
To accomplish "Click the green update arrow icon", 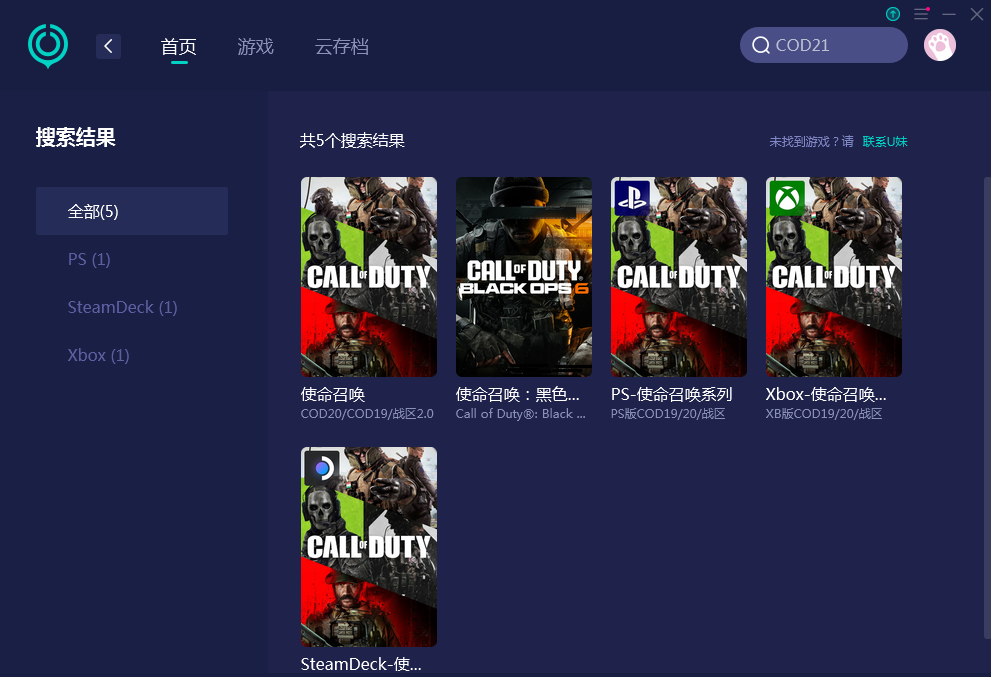I will tap(893, 14).
